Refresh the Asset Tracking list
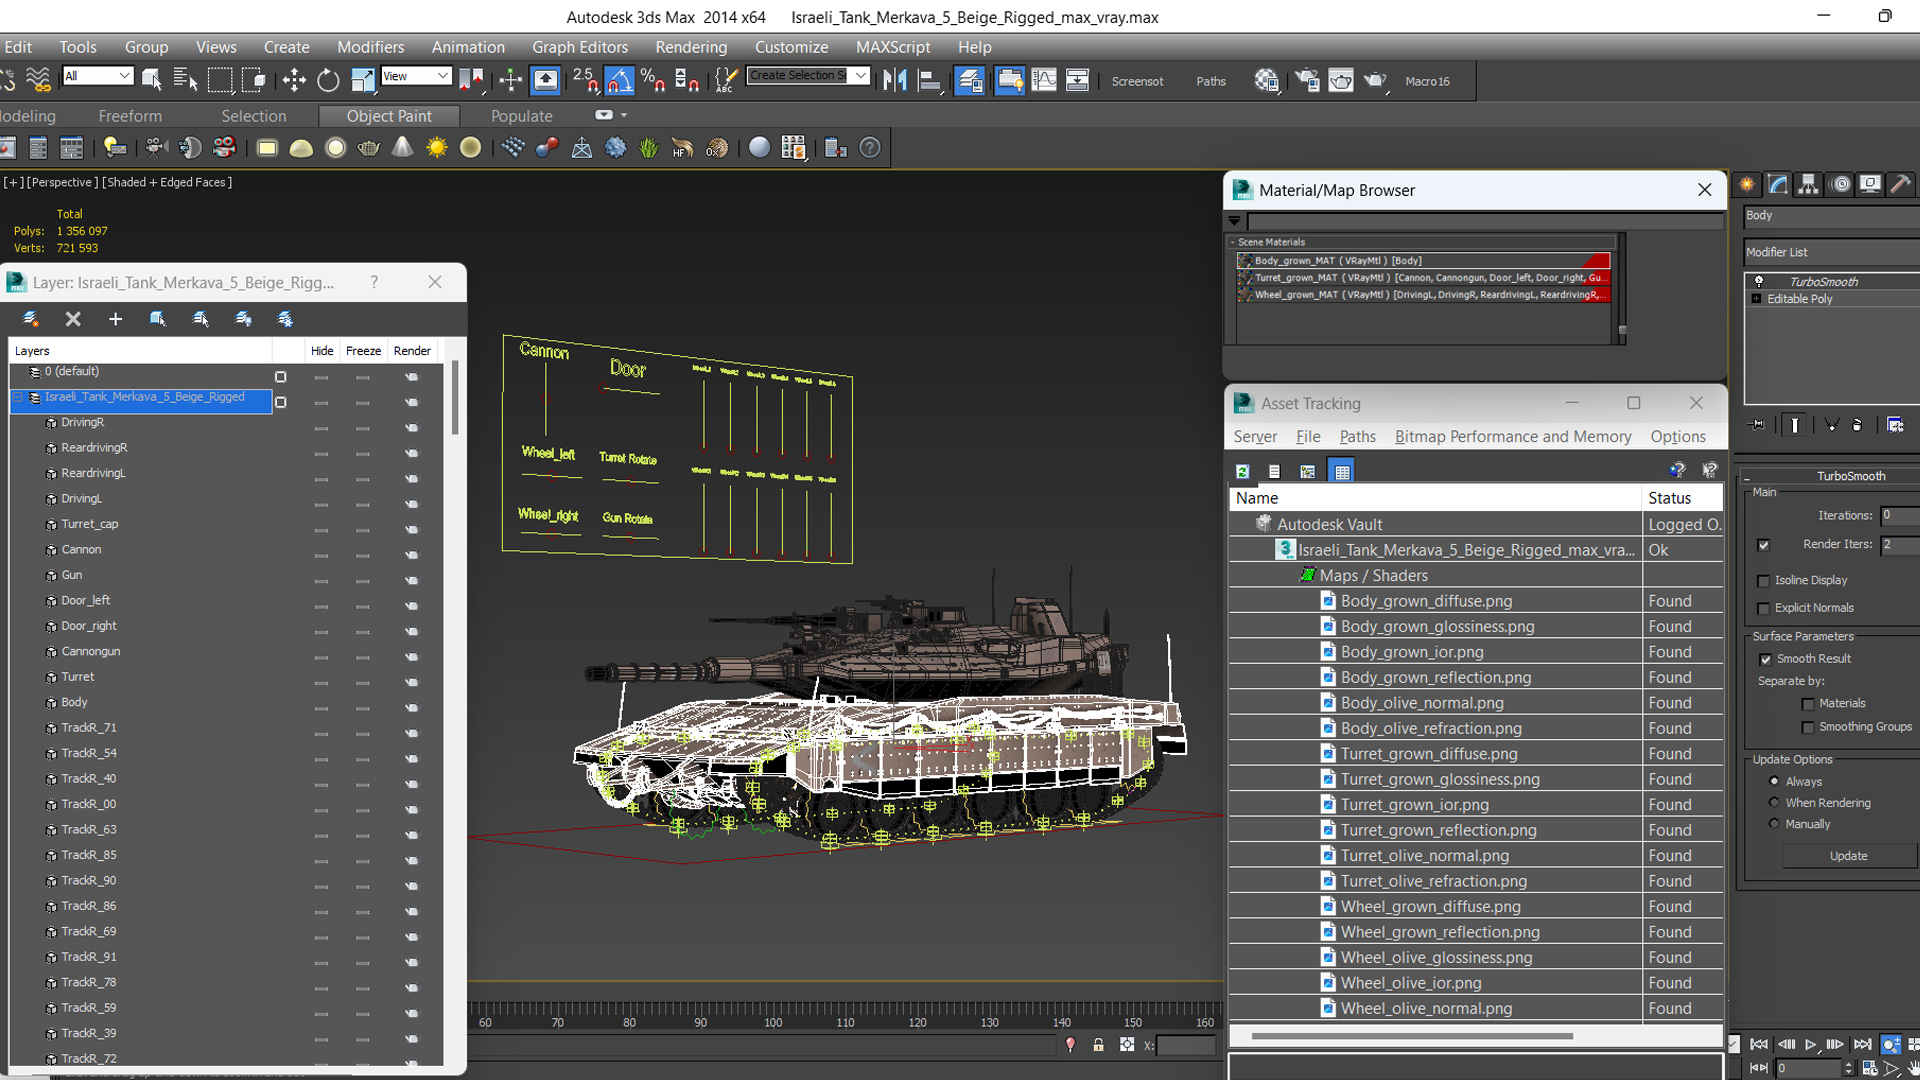 coord(1242,471)
